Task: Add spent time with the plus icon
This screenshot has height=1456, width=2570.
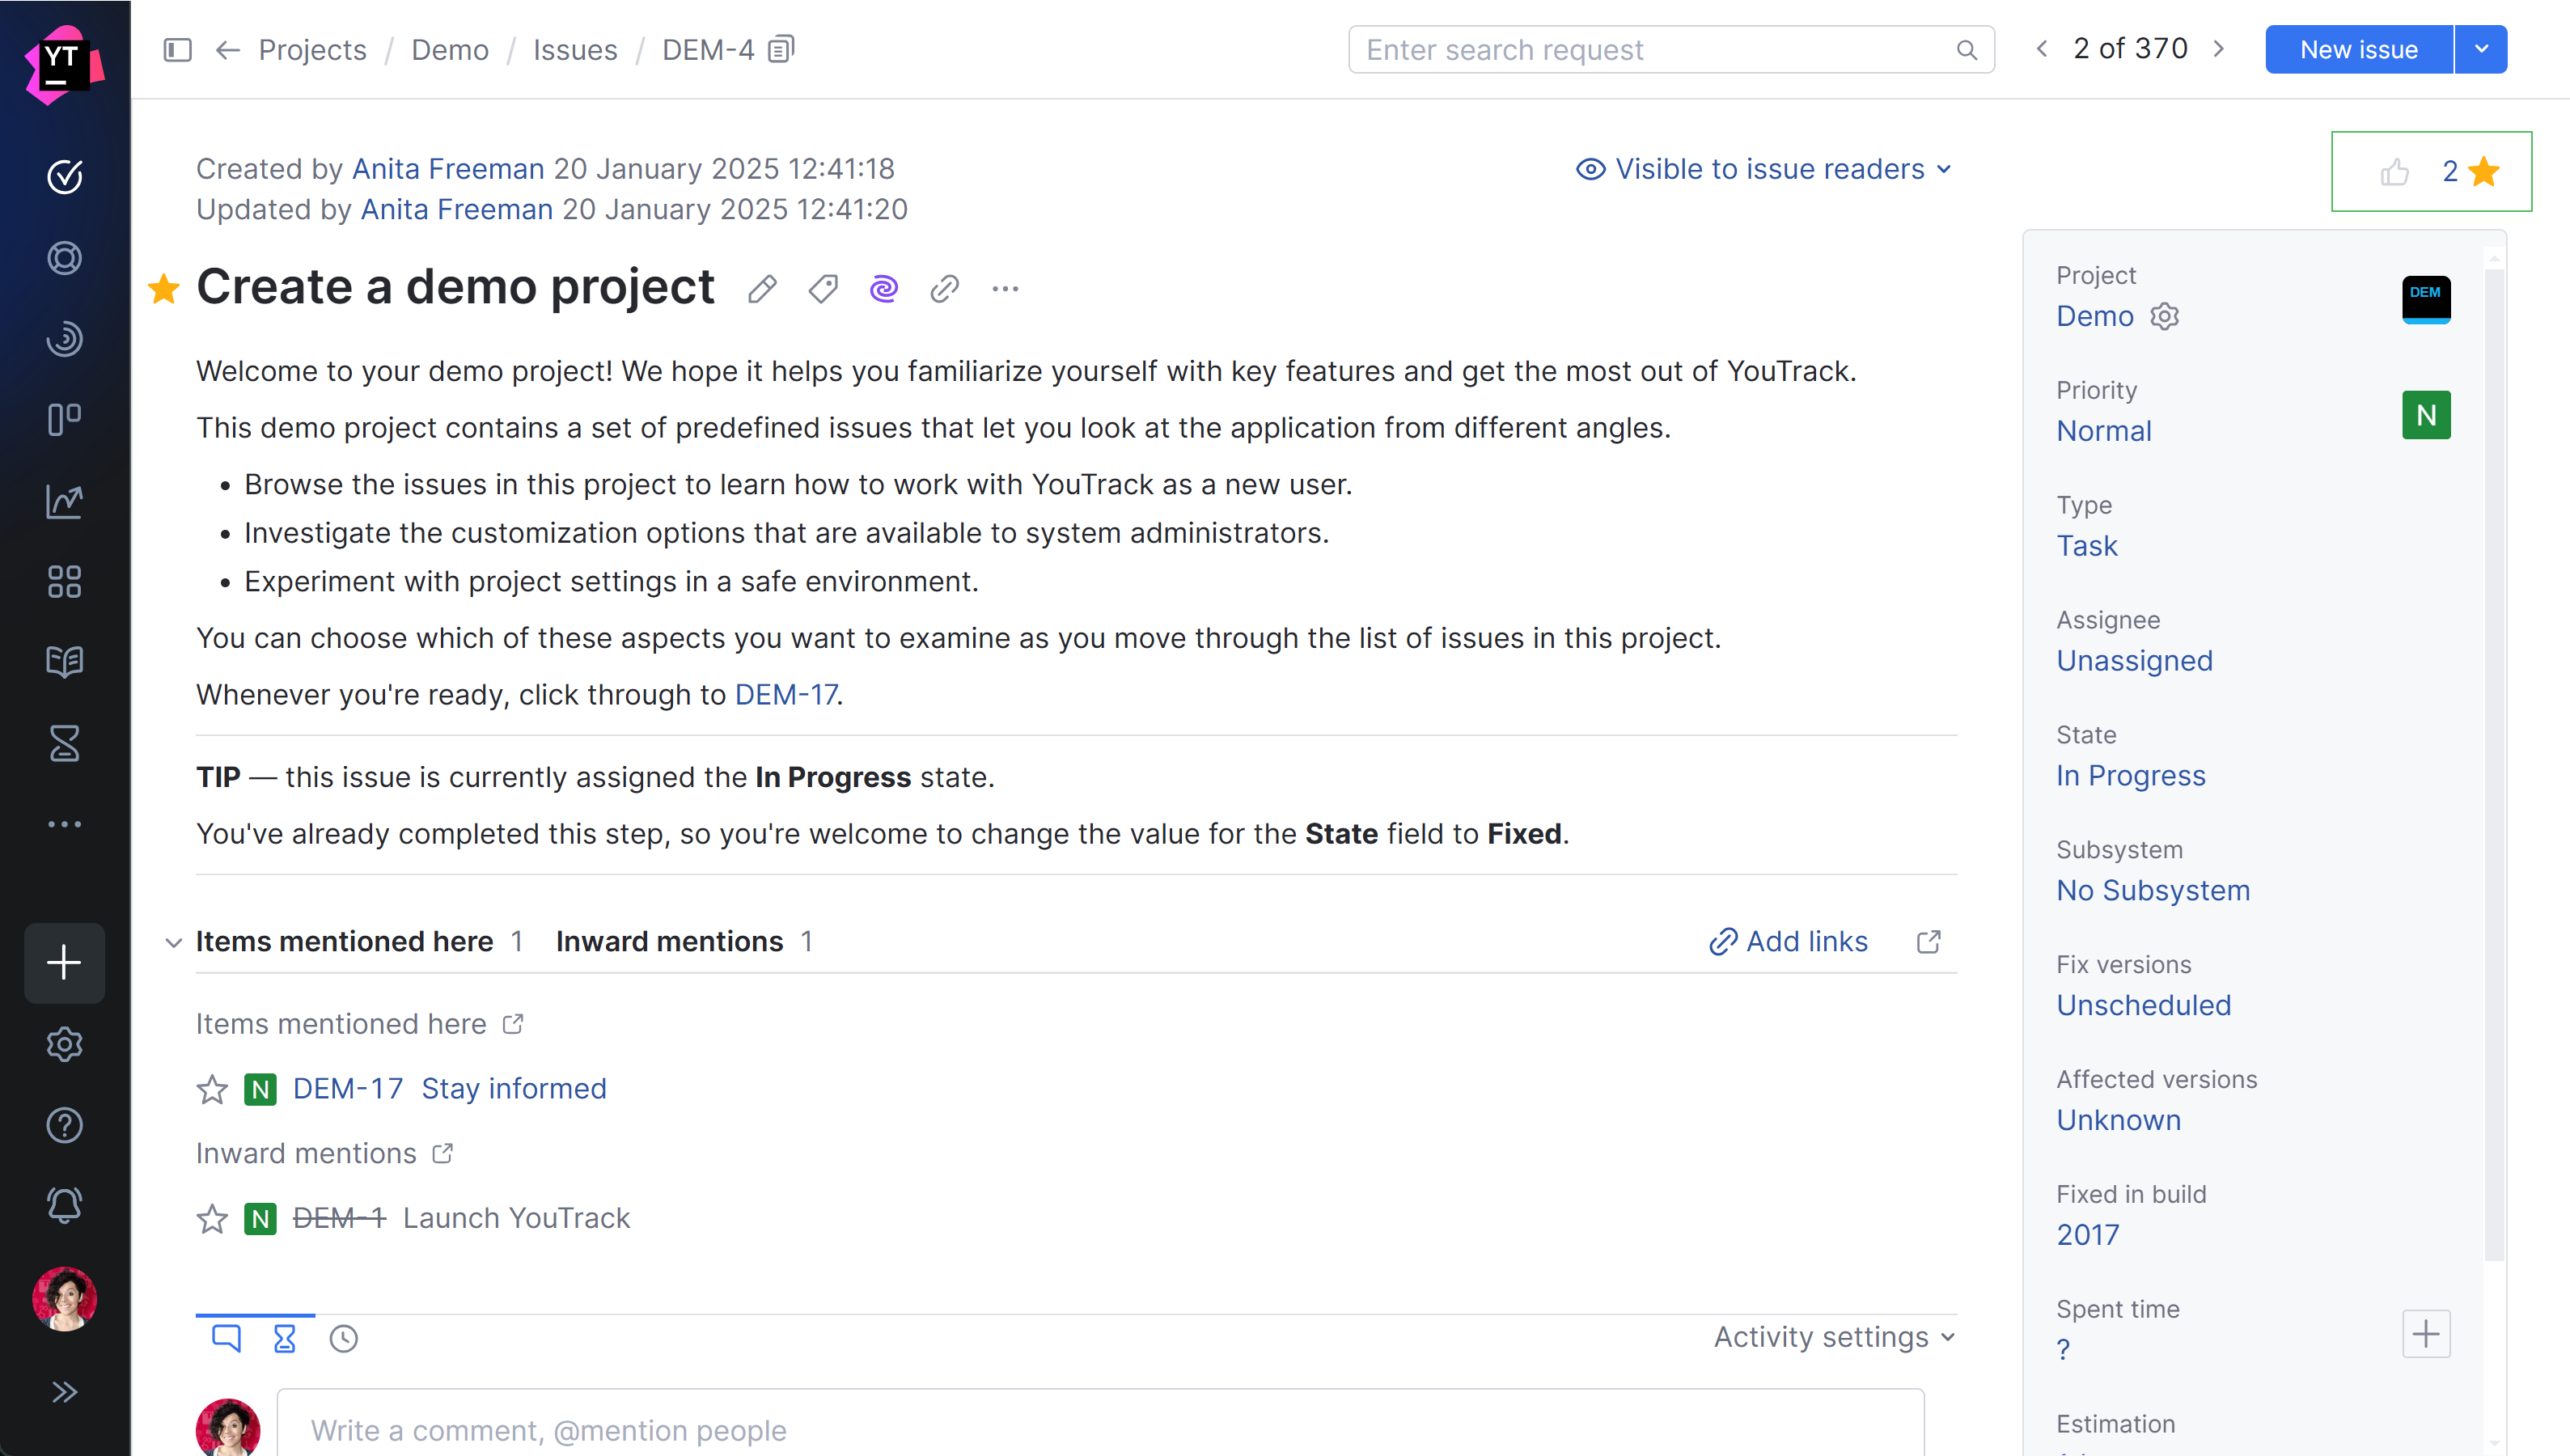Action: [x=2426, y=1333]
